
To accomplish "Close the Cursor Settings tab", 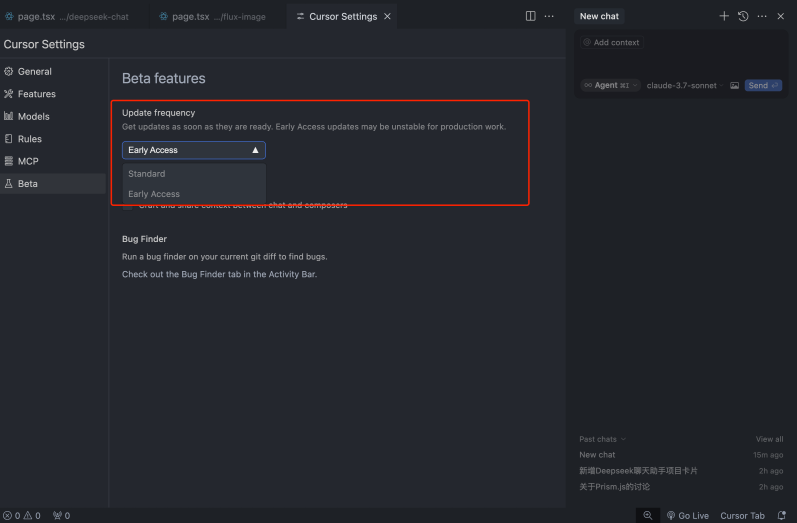I will point(388,17).
